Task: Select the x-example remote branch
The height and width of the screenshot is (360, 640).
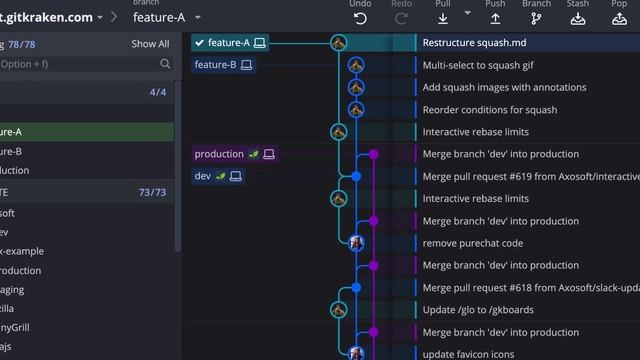Action: click(87, 251)
